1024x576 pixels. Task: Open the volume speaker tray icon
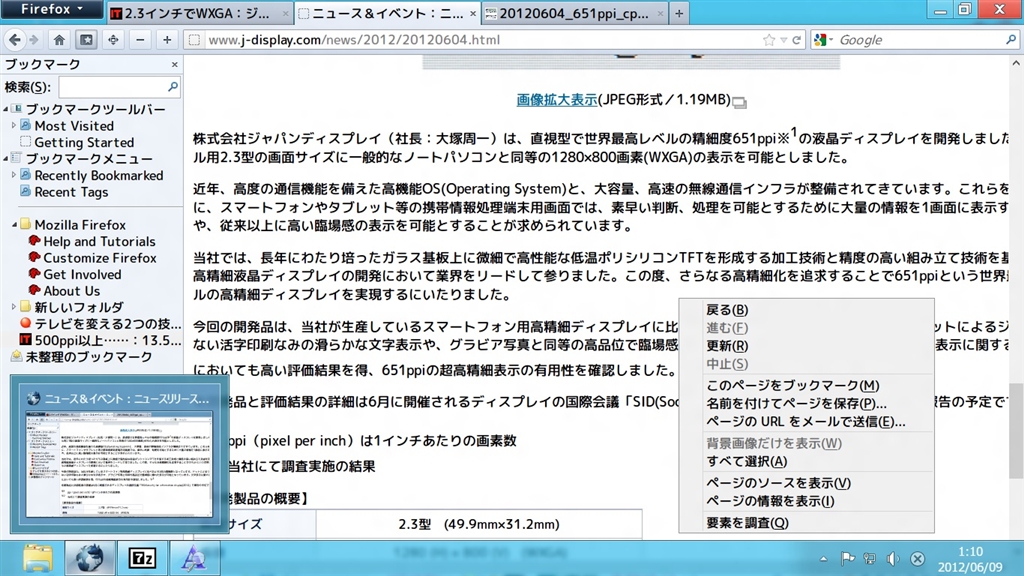(x=893, y=558)
